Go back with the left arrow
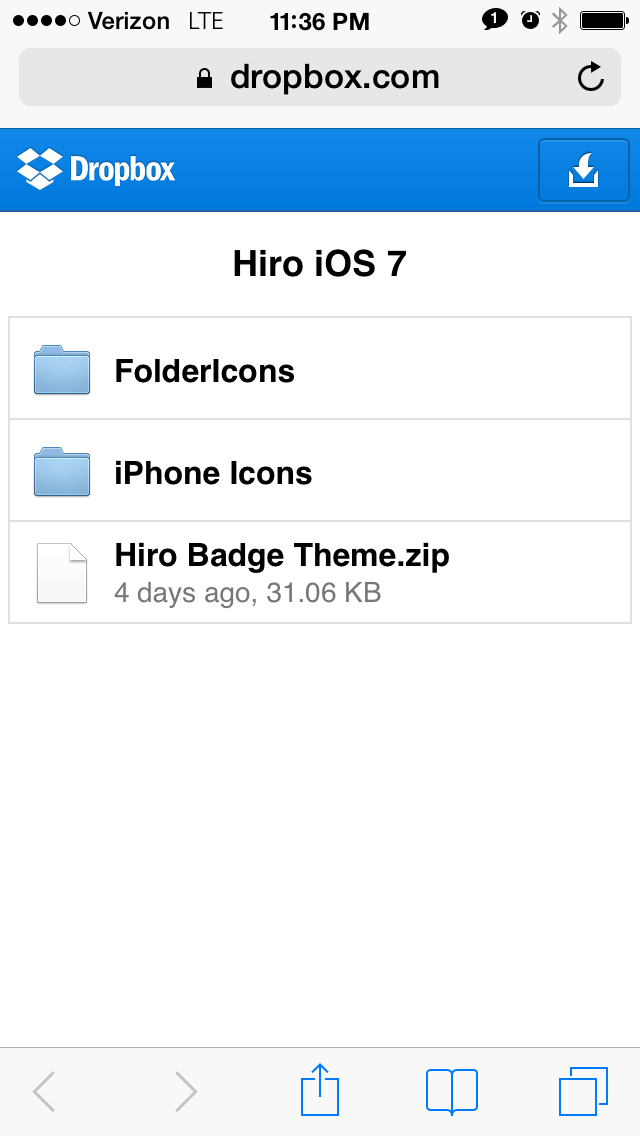This screenshot has height=1136, width=640. coord(44,1091)
